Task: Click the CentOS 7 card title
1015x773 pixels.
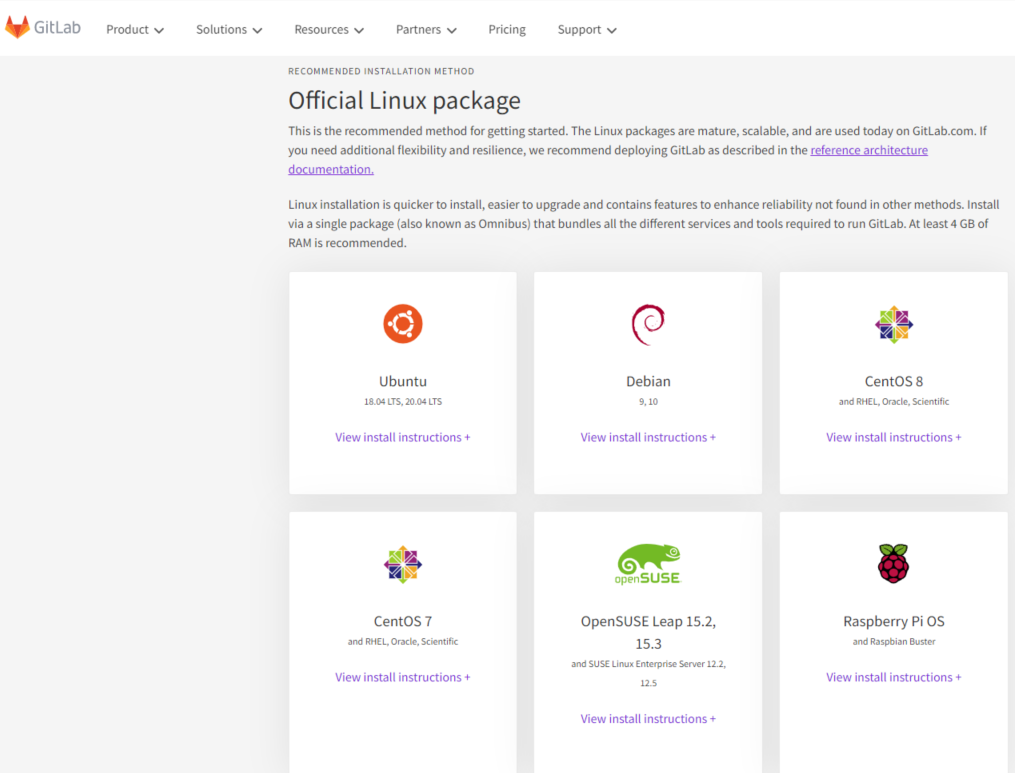Action: tap(403, 622)
